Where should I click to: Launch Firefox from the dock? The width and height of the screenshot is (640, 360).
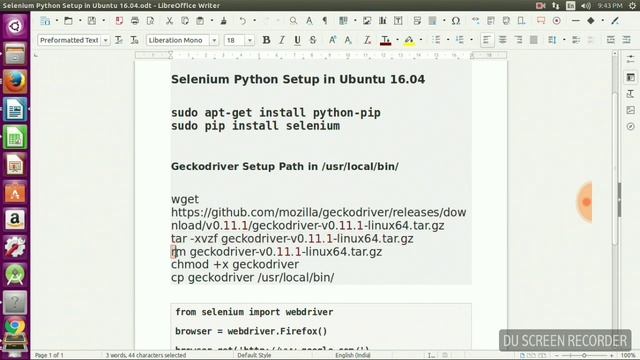click(x=15, y=81)
